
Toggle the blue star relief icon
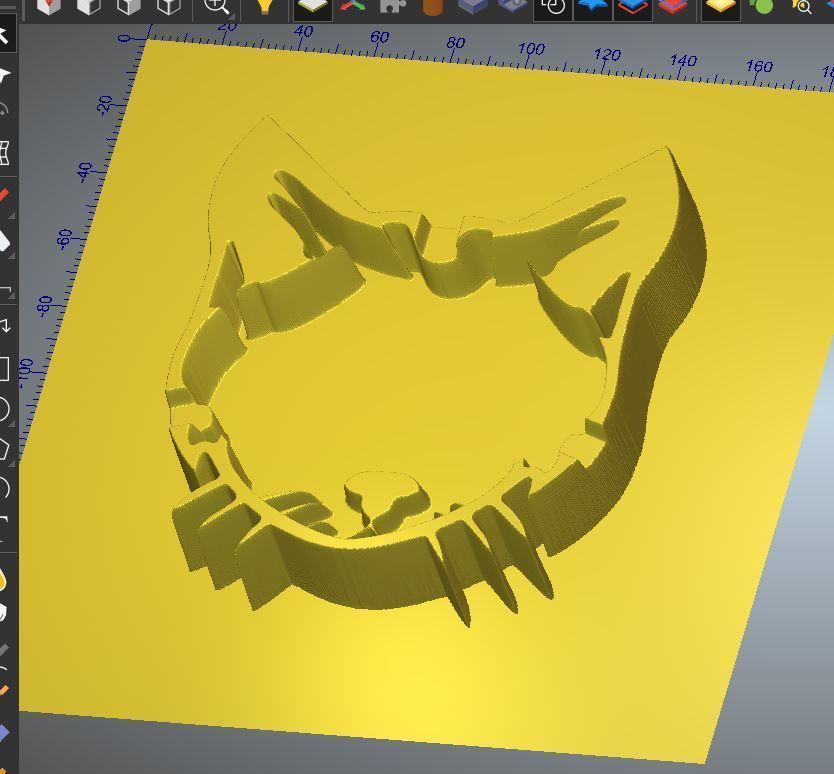point(593,7)
